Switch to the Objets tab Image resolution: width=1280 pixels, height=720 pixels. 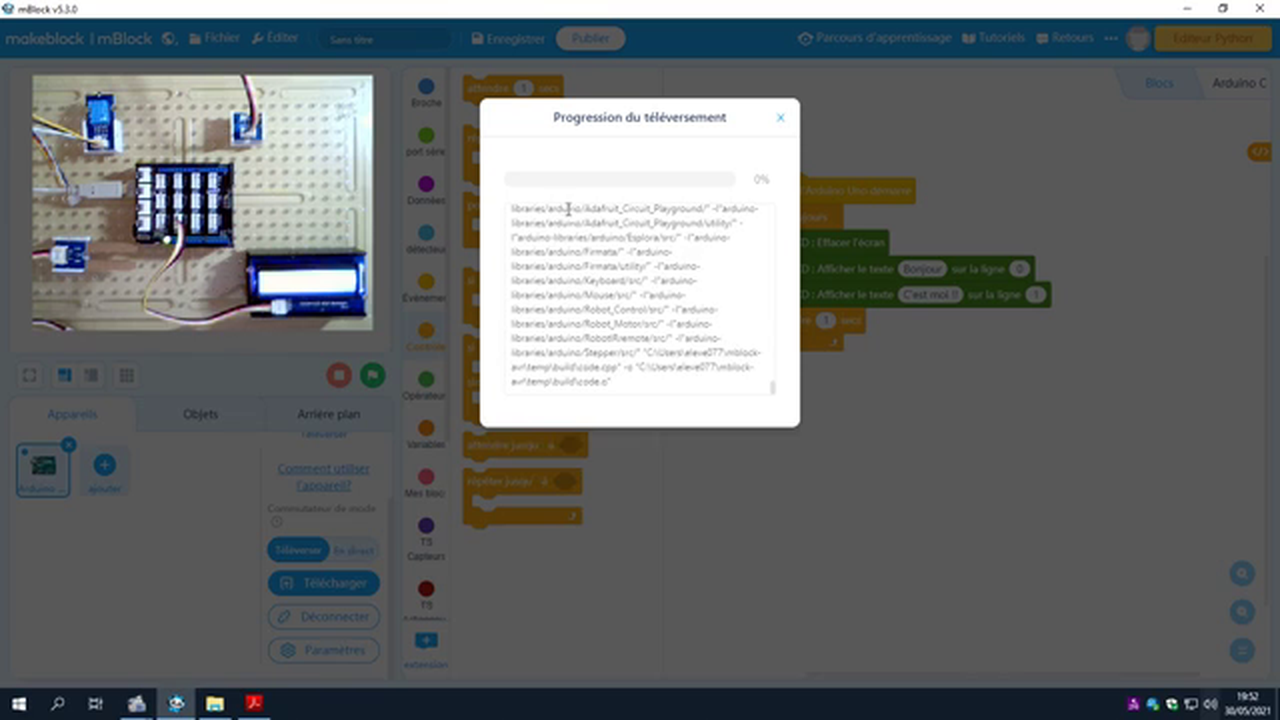tap(200, 413)
